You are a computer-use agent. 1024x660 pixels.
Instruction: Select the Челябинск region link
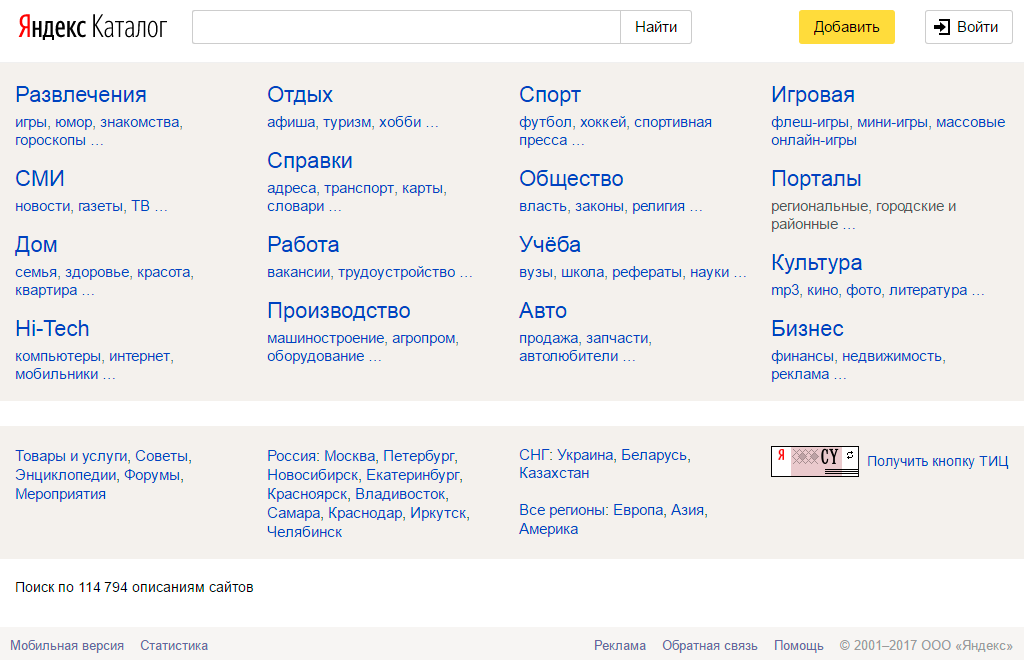coord(304,532)
